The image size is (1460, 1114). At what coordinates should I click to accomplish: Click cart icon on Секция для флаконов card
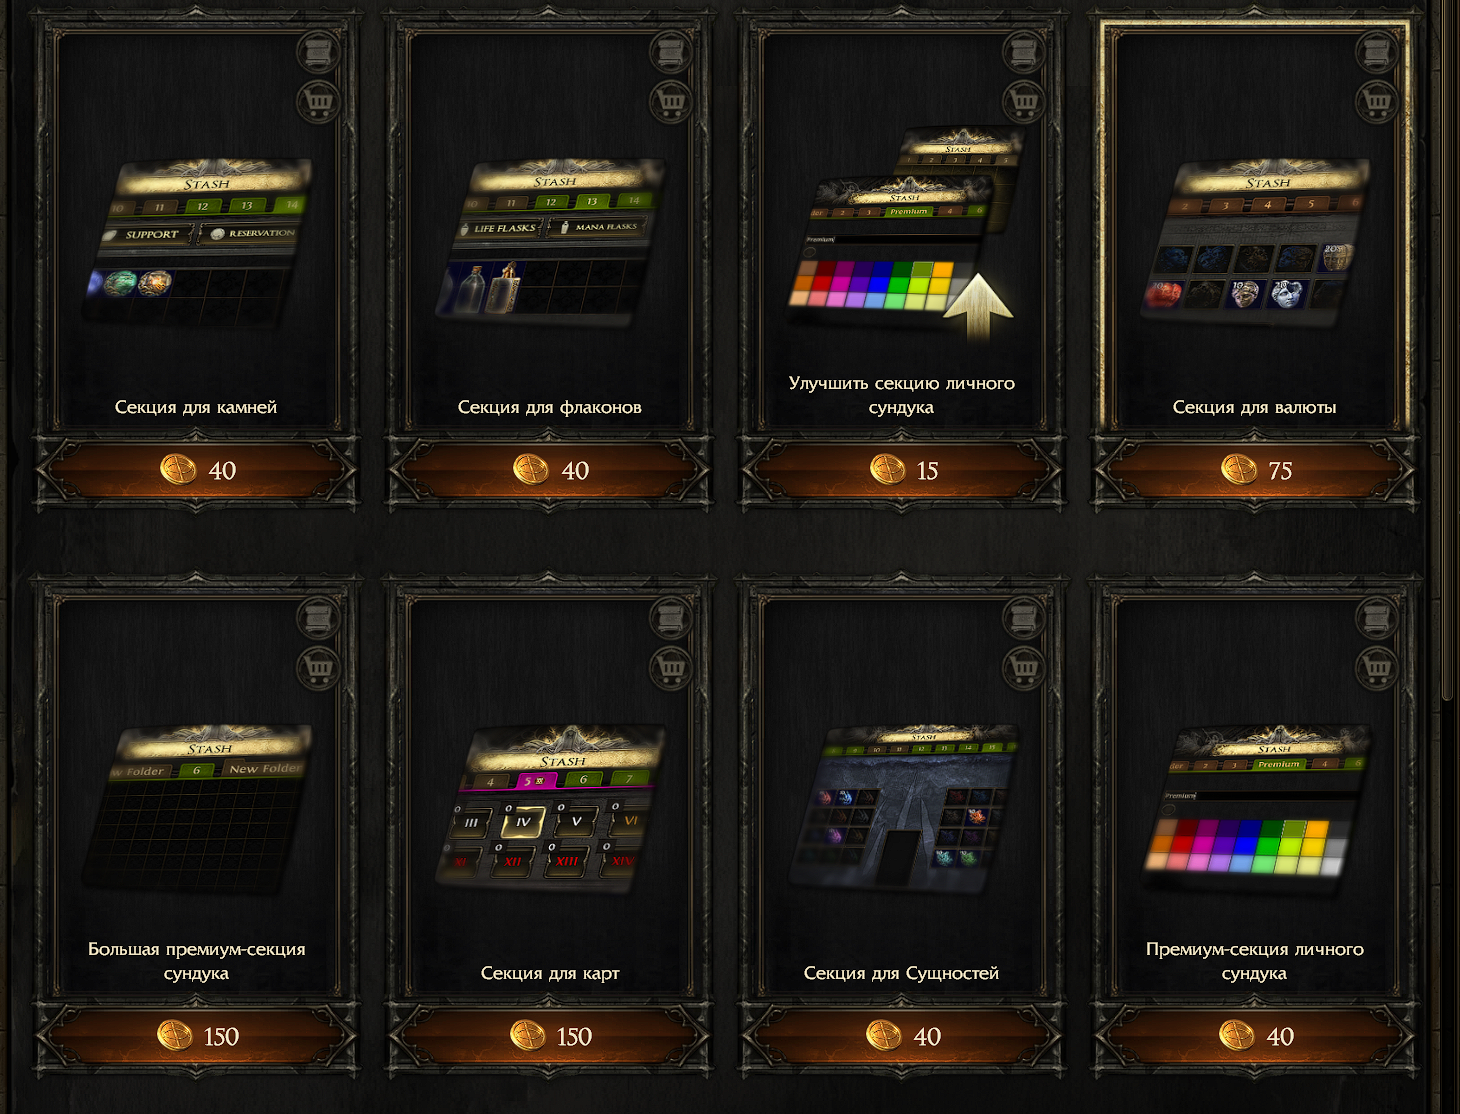point(672,101)
